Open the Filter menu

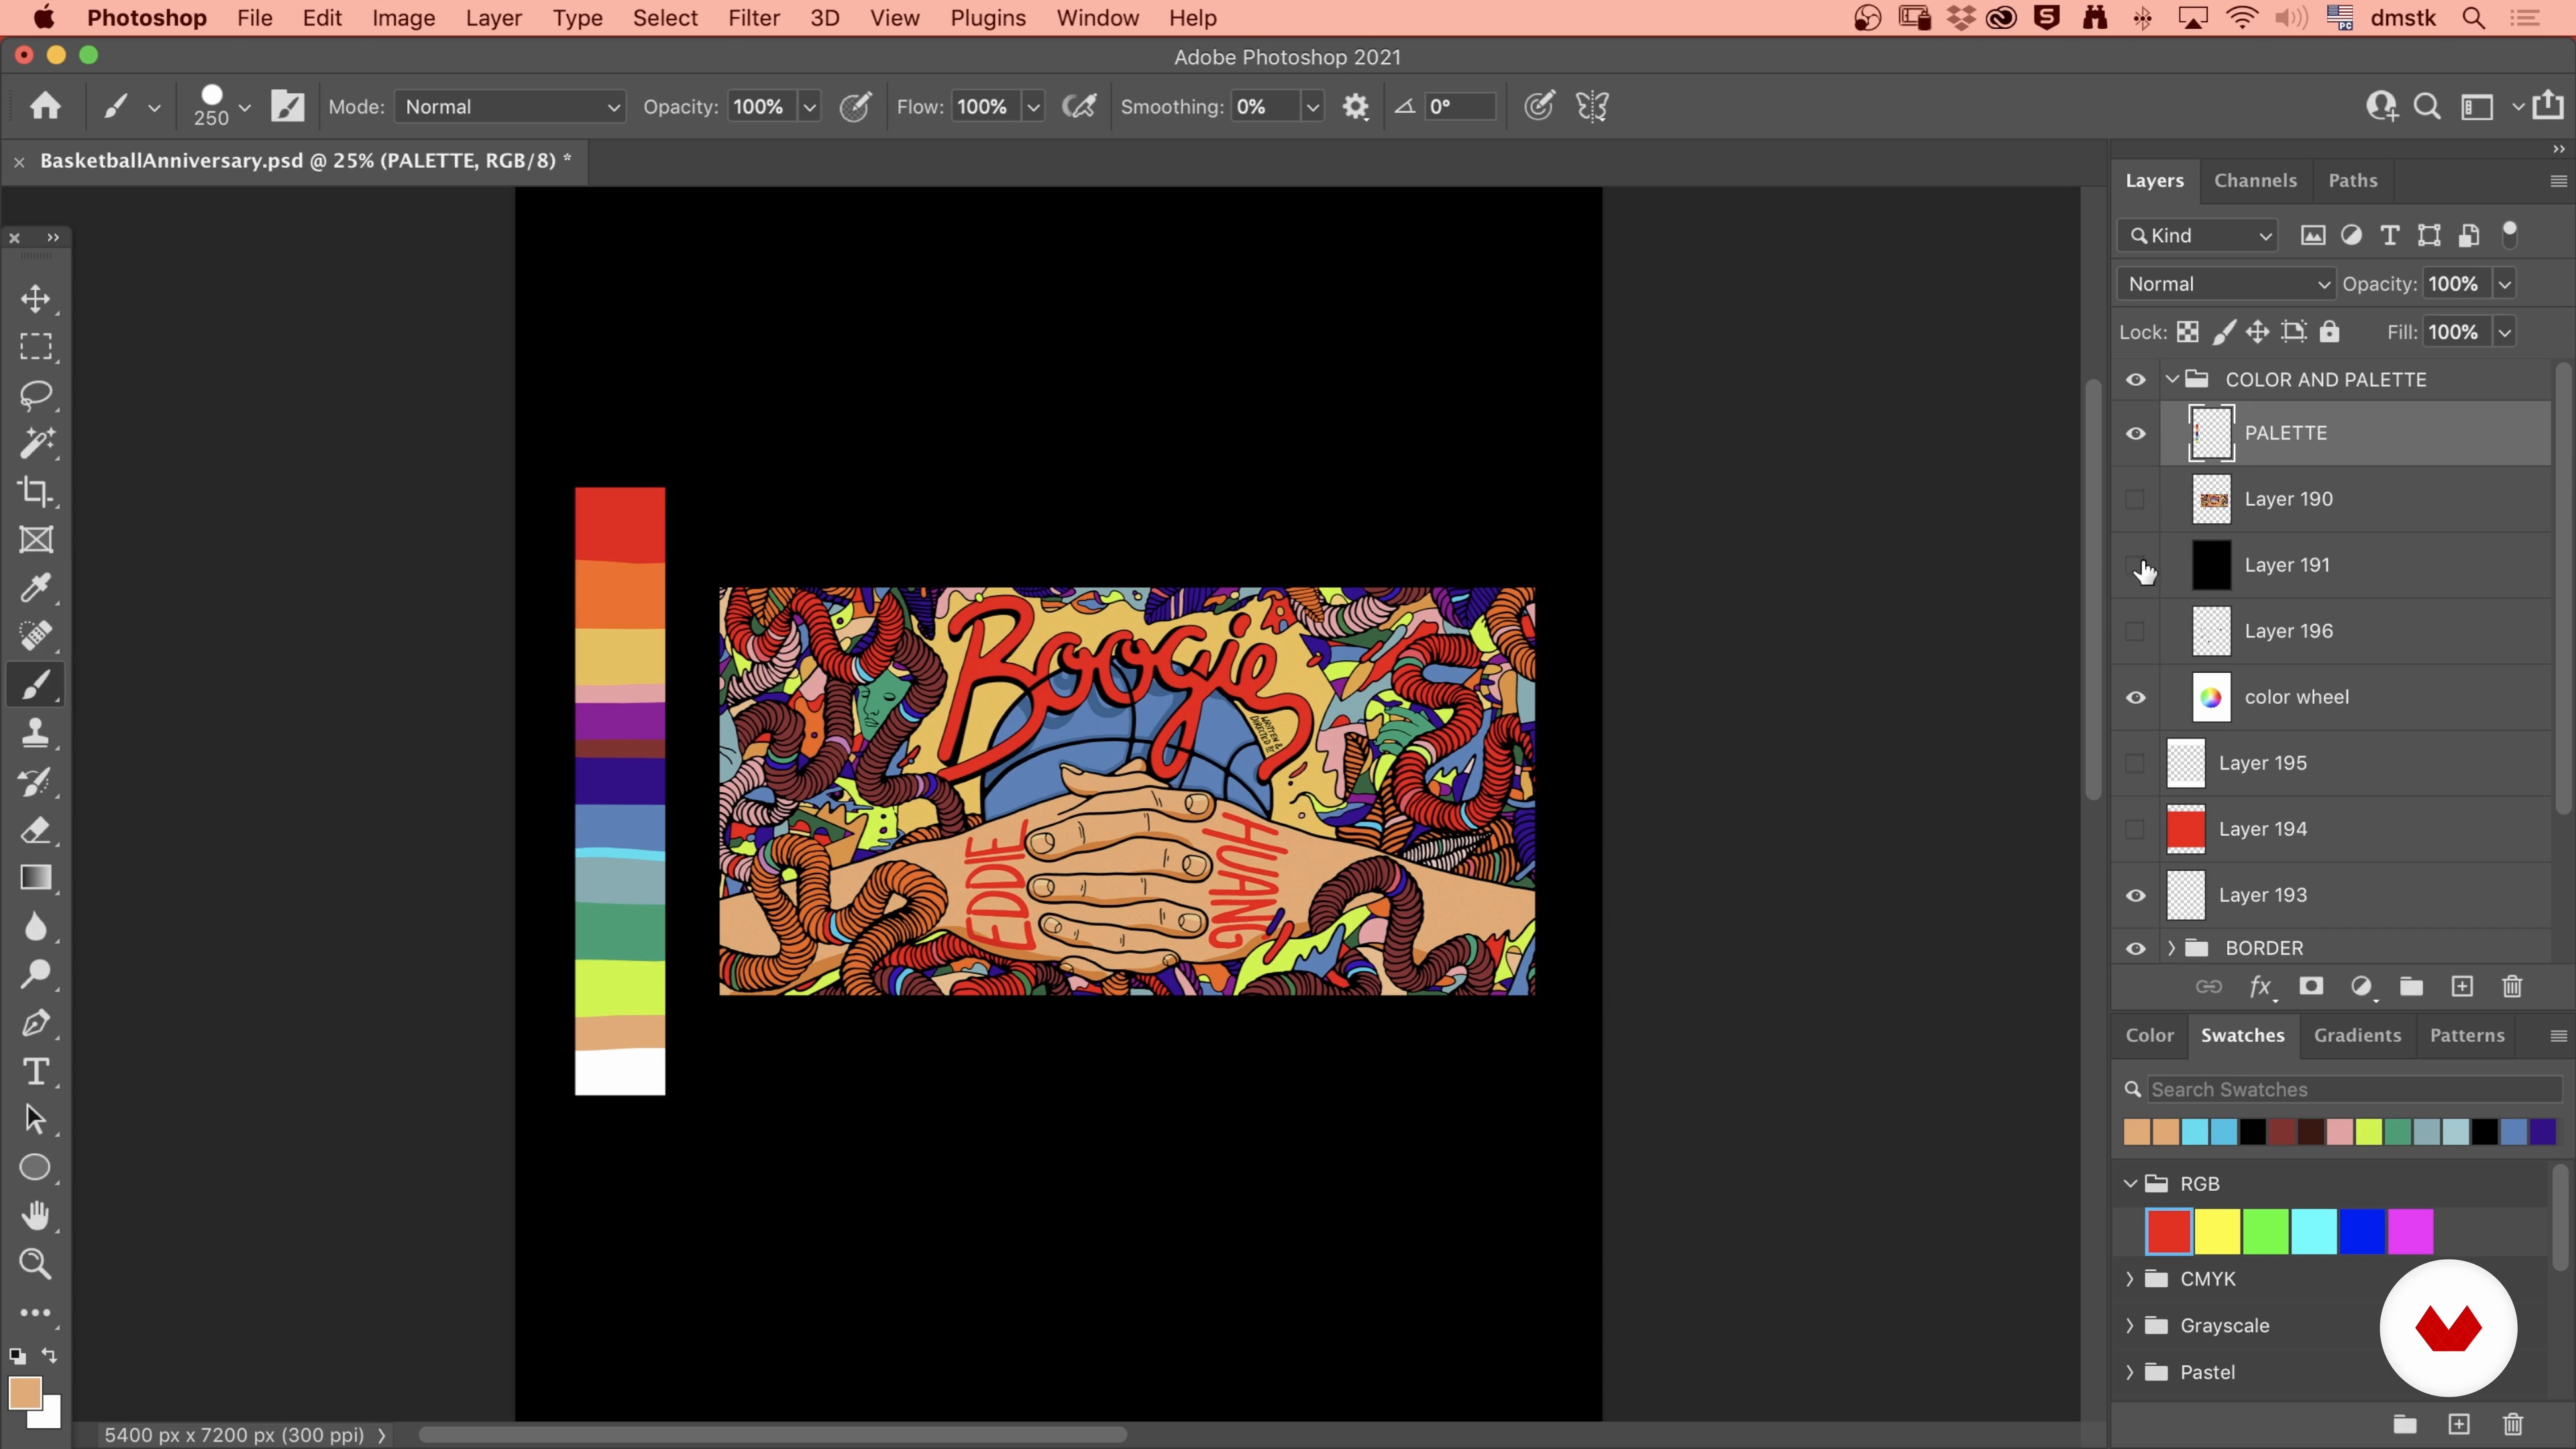coord(753,18)
